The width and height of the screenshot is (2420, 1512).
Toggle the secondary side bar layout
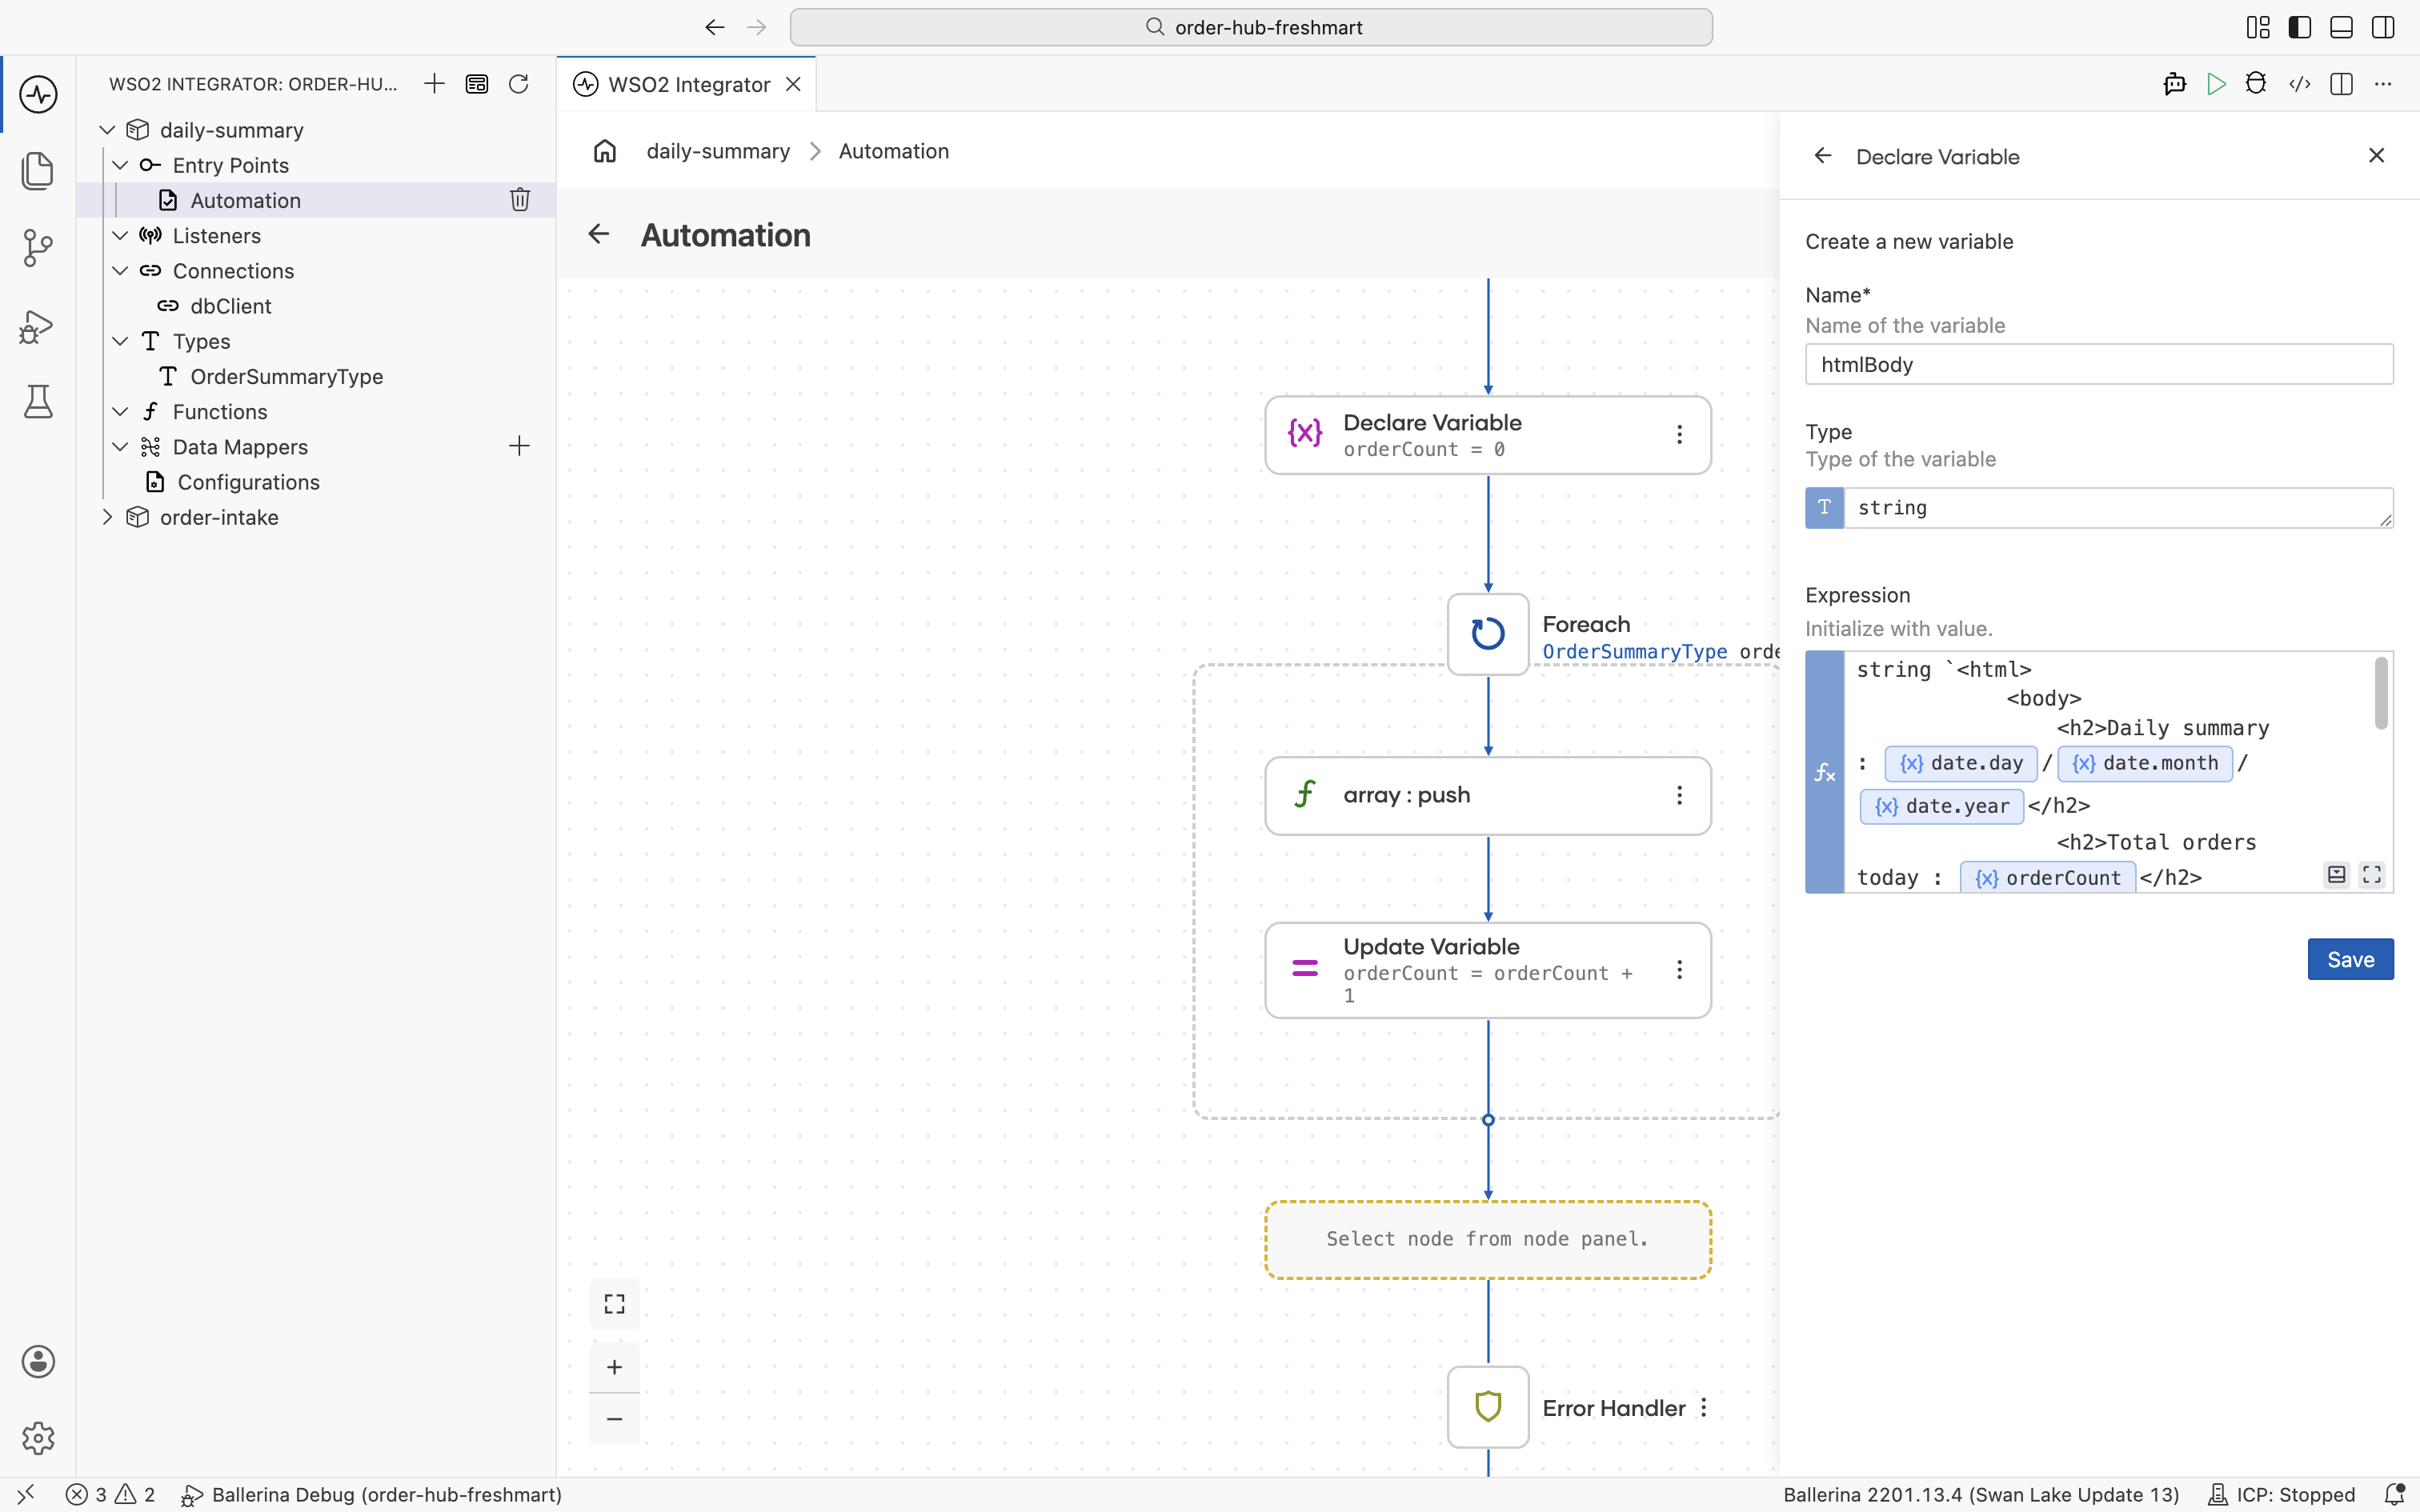2383,27
